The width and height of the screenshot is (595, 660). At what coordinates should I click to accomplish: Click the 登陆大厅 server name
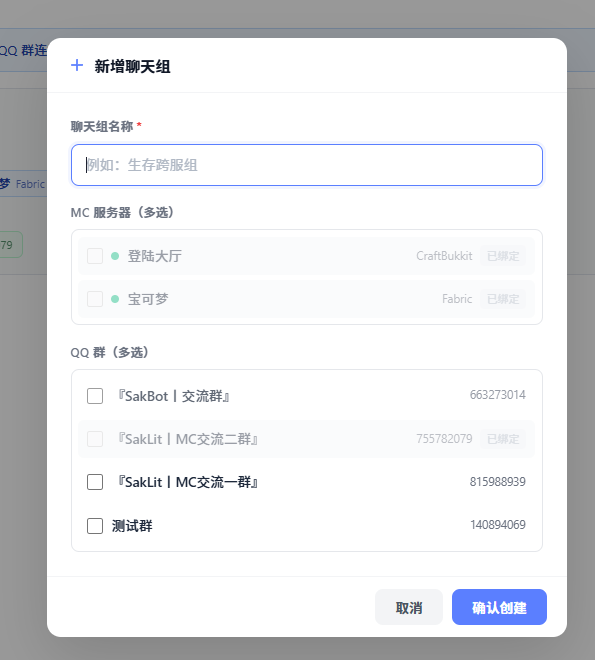[154, 256]
